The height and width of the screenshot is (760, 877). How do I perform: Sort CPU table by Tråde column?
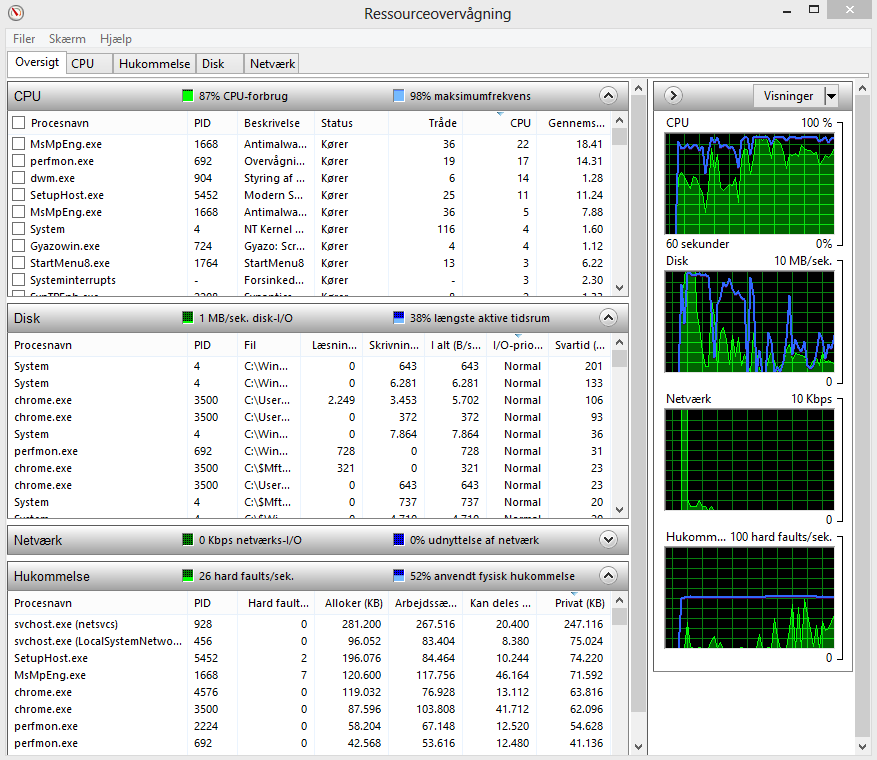click(x=426, y=123)
